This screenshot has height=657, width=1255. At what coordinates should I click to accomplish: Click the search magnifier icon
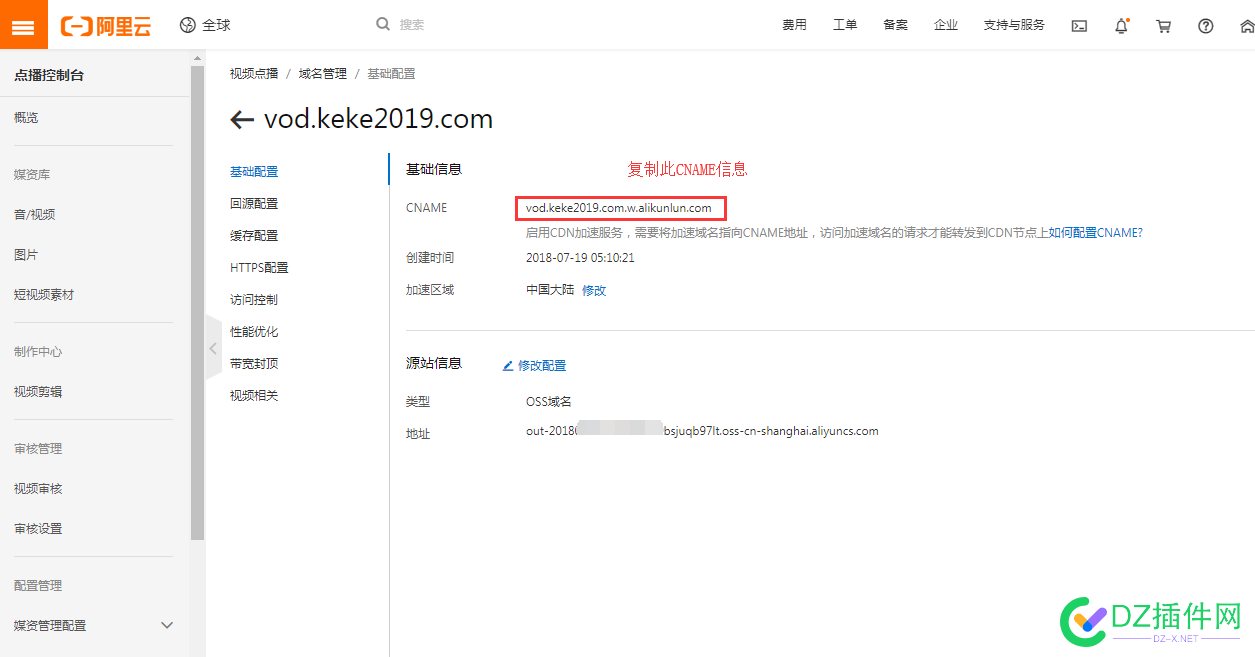coord(383,24)
